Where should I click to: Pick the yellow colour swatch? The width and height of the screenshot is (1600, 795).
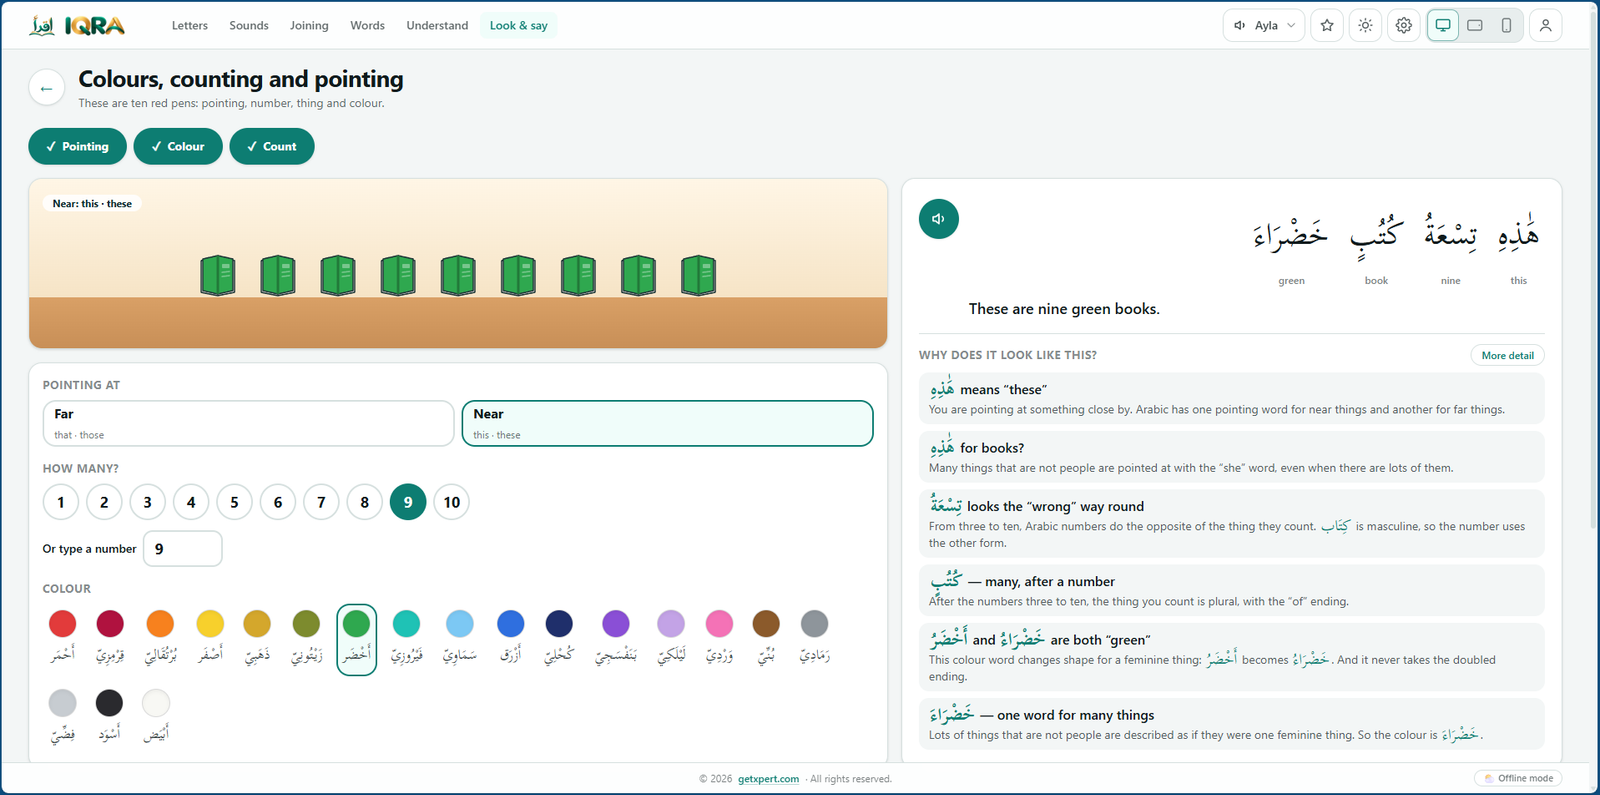(210, 624)
